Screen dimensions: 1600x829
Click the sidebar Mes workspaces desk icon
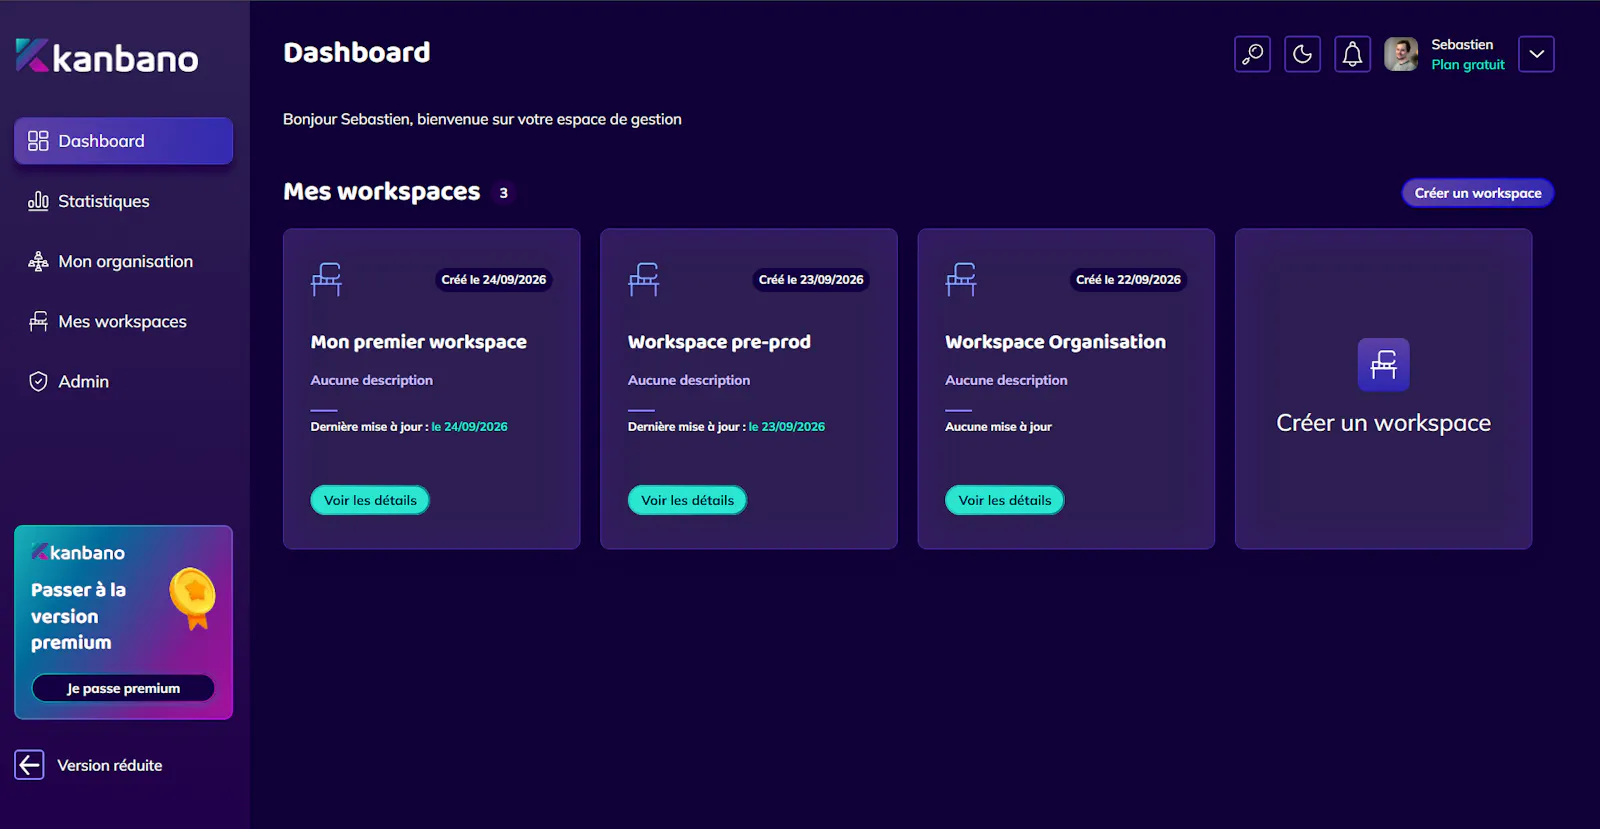38,321
